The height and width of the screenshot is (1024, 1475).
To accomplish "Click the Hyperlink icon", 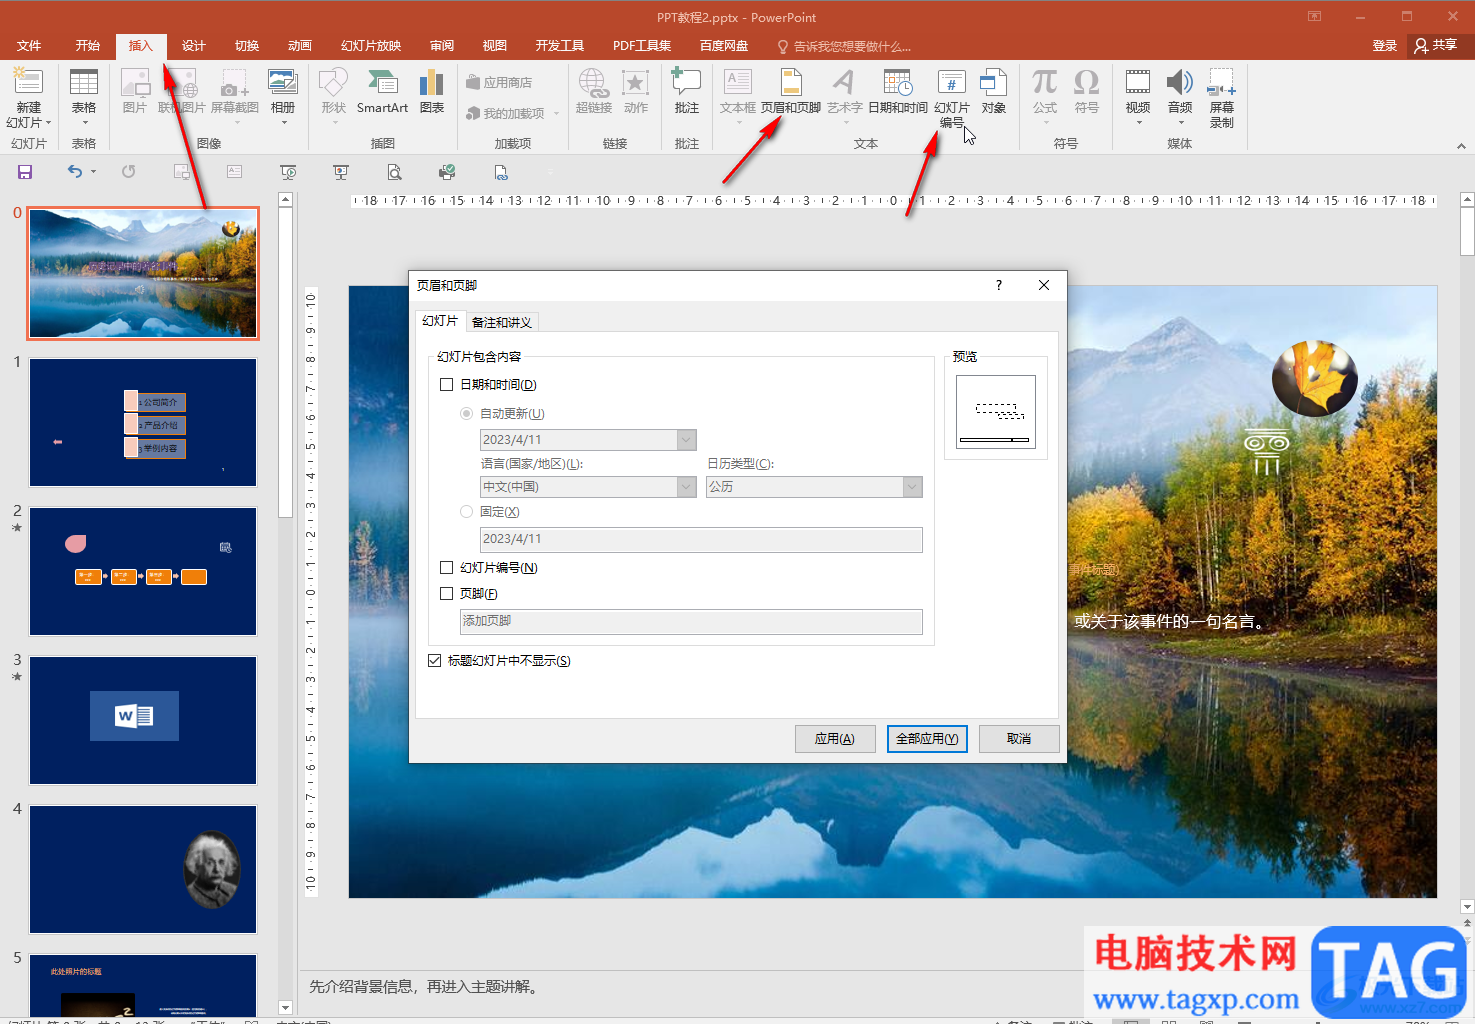I will pos(593,90).
